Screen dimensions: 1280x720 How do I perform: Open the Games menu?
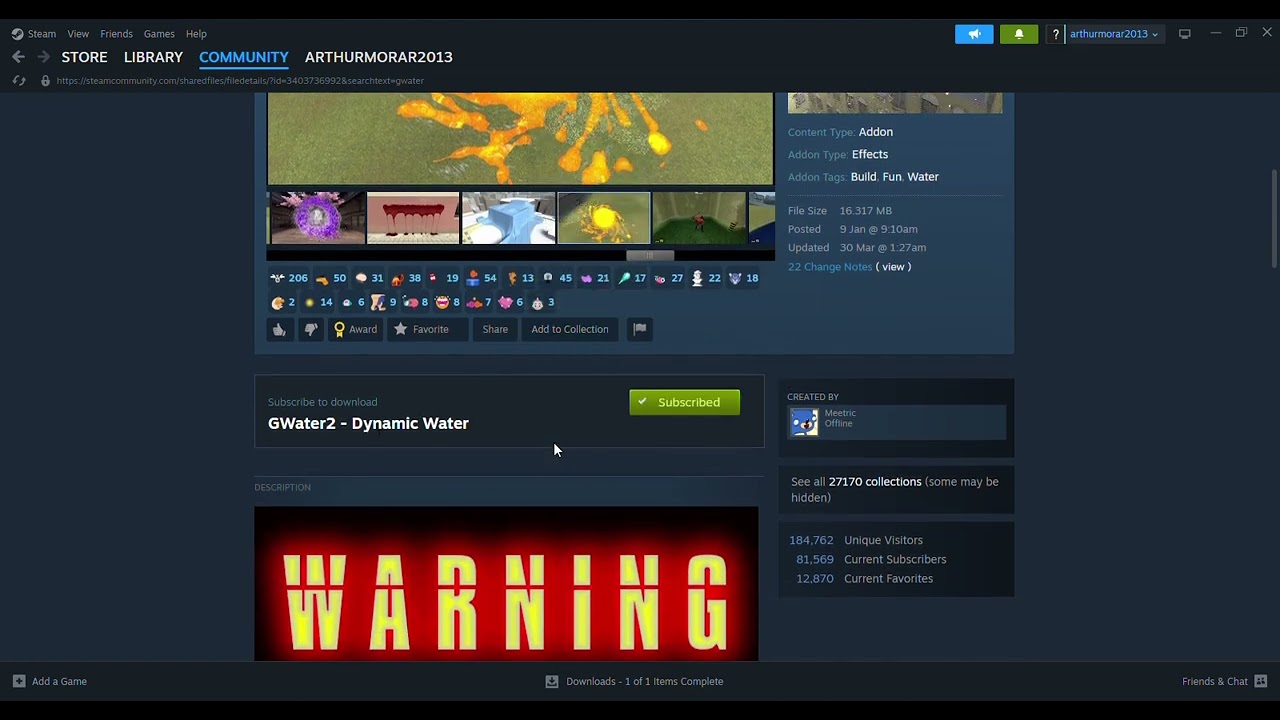point(159,34)
